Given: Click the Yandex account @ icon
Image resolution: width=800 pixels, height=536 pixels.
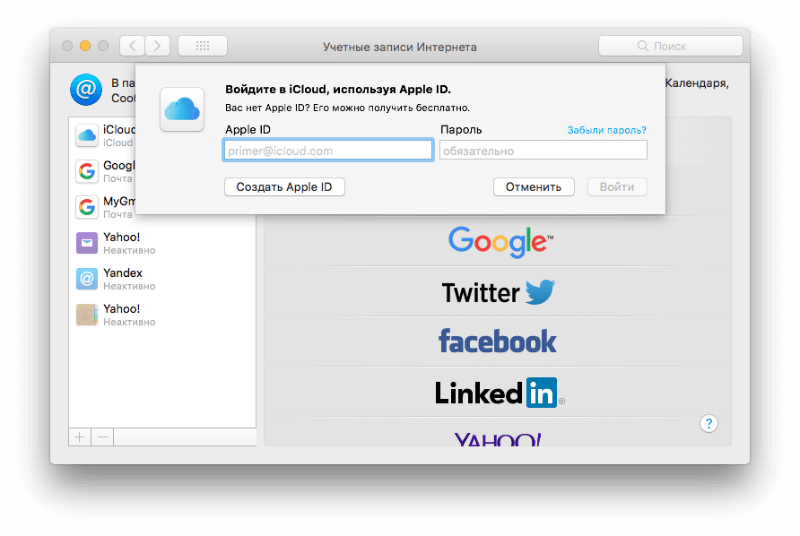Looking at the screenshot, I should coord(87,279).
